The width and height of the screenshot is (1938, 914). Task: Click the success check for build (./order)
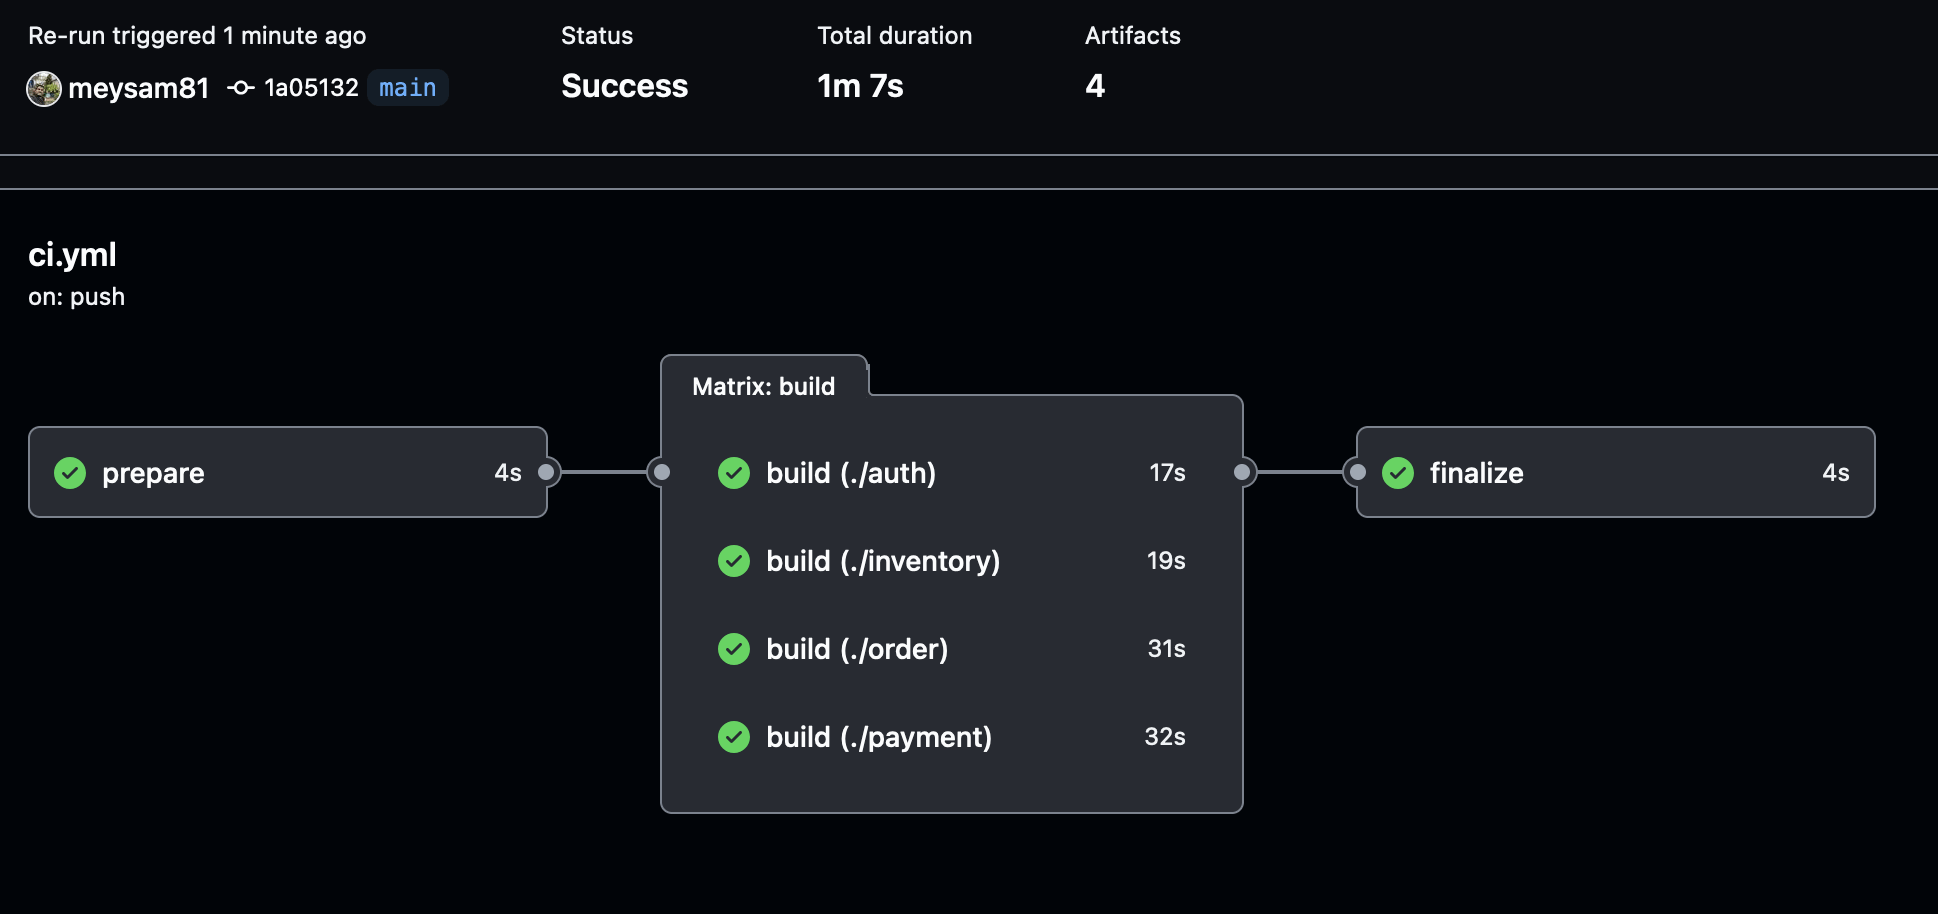point(734,649)
